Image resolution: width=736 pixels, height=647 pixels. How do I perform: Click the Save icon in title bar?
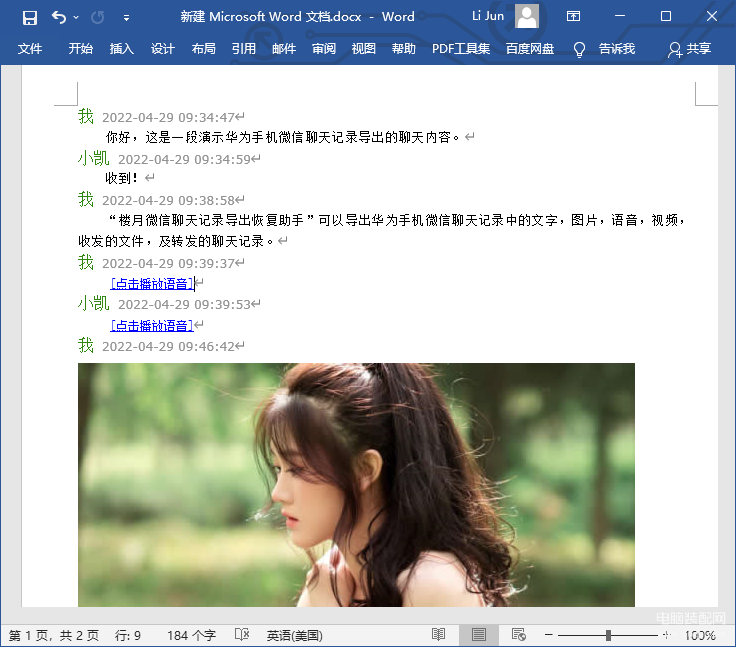click(x=30, y=17)
